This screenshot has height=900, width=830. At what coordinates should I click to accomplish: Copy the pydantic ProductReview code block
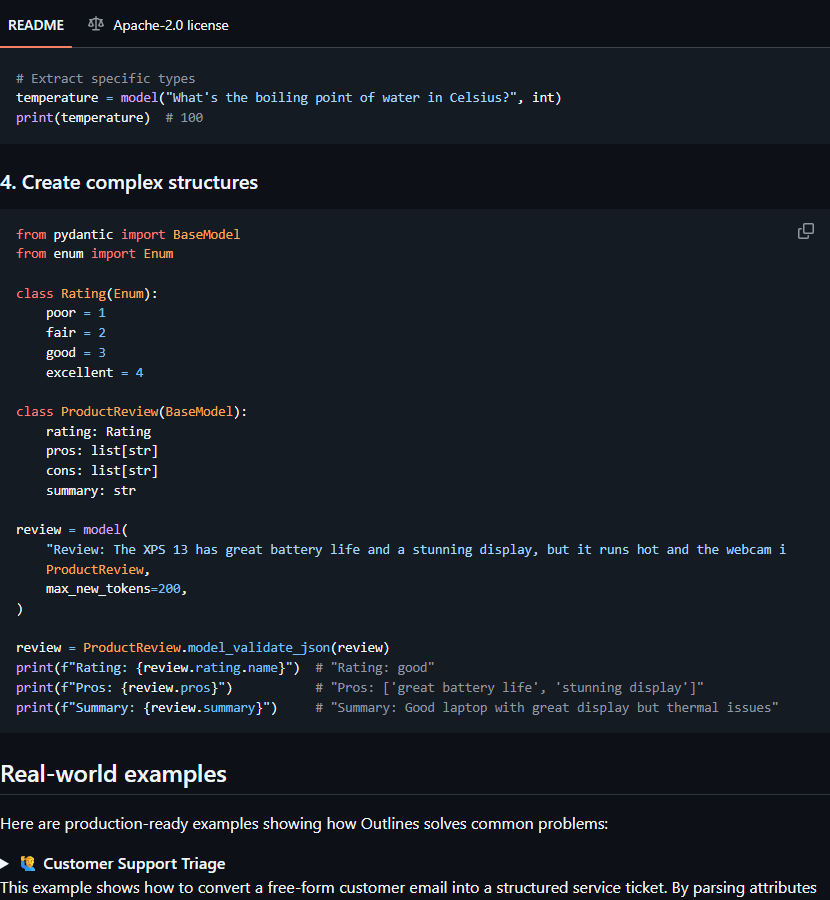(x=805, y=231)
